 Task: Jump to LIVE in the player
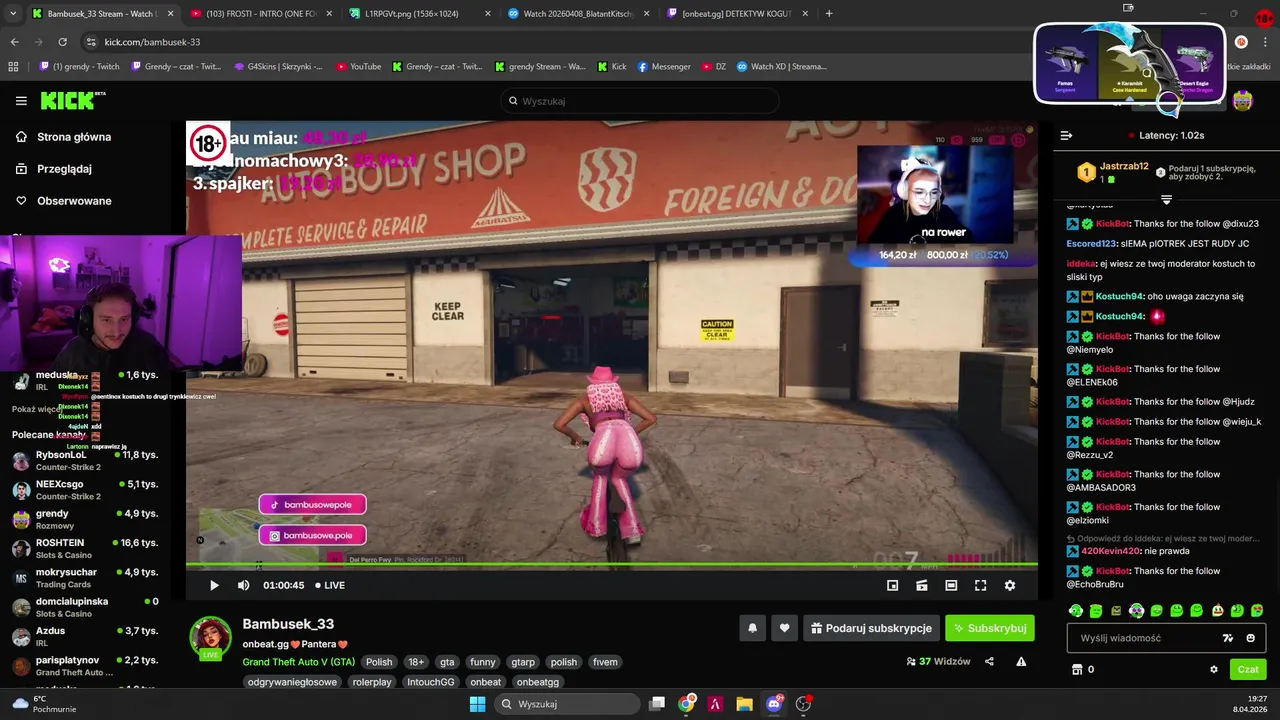[x=330, y=585]
